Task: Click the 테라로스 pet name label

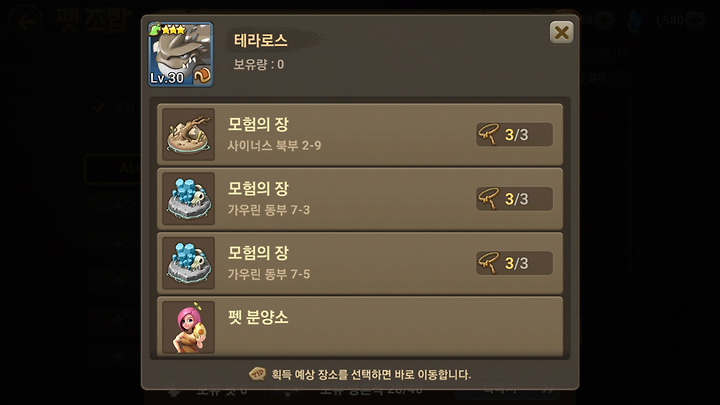Action: (261, 41)
